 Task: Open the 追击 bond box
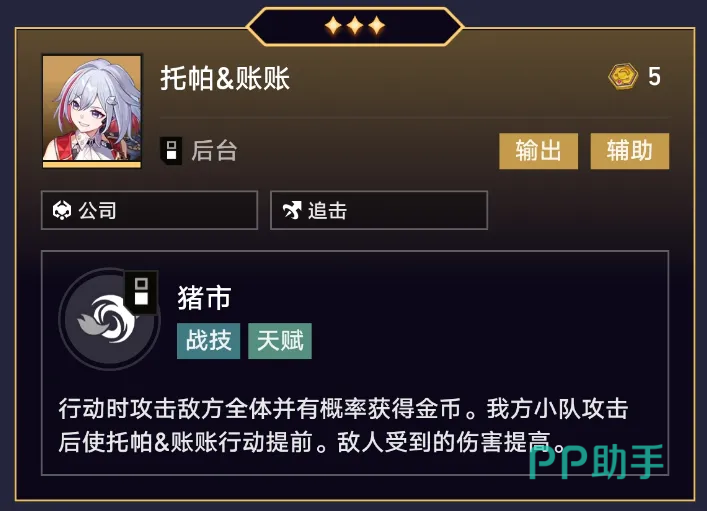(379, 210)
